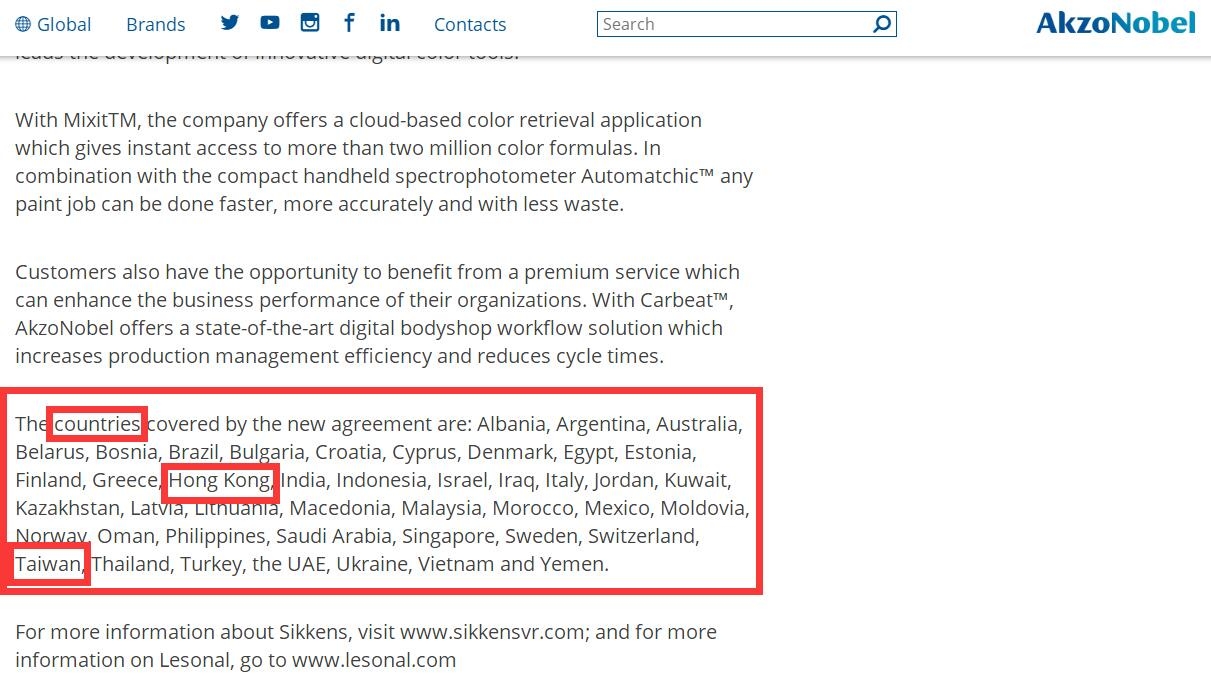Image resolution: width=1211 pixels, height=692 pixels.
Task: Click the globe icon beside Global
Action: point(23,25)
